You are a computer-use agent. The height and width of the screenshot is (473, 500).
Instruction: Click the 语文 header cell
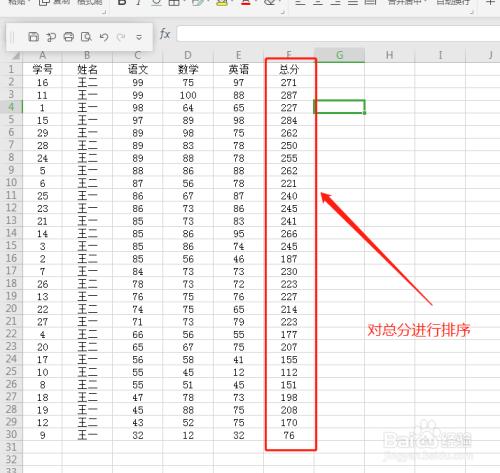click(138, 69)
